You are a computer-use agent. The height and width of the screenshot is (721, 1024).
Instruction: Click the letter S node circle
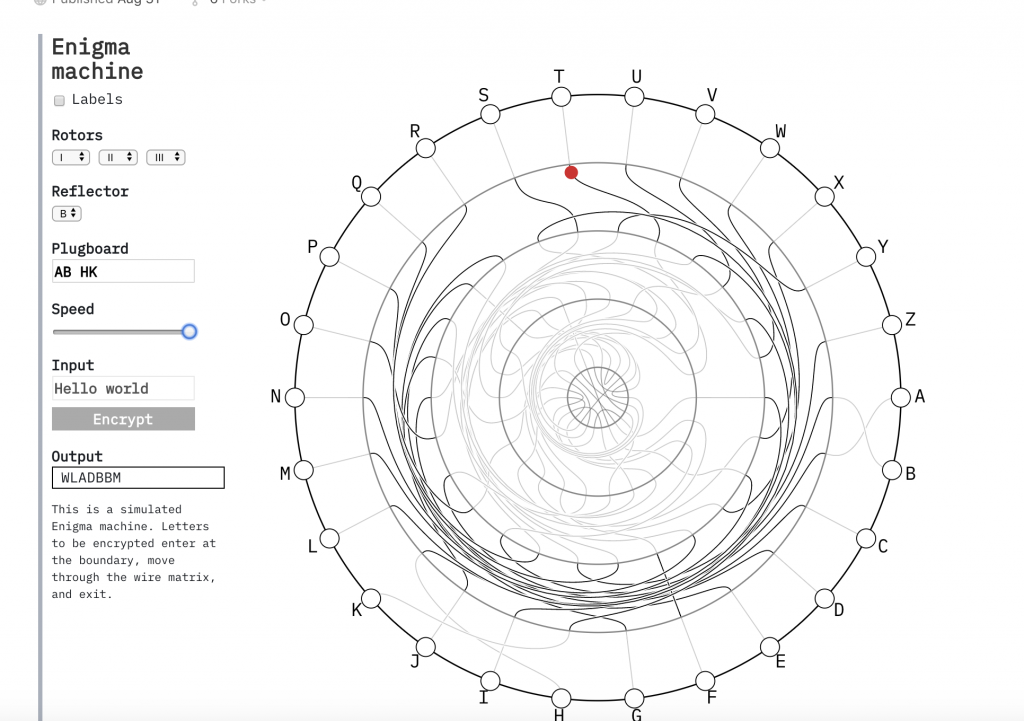coord(490,114)
